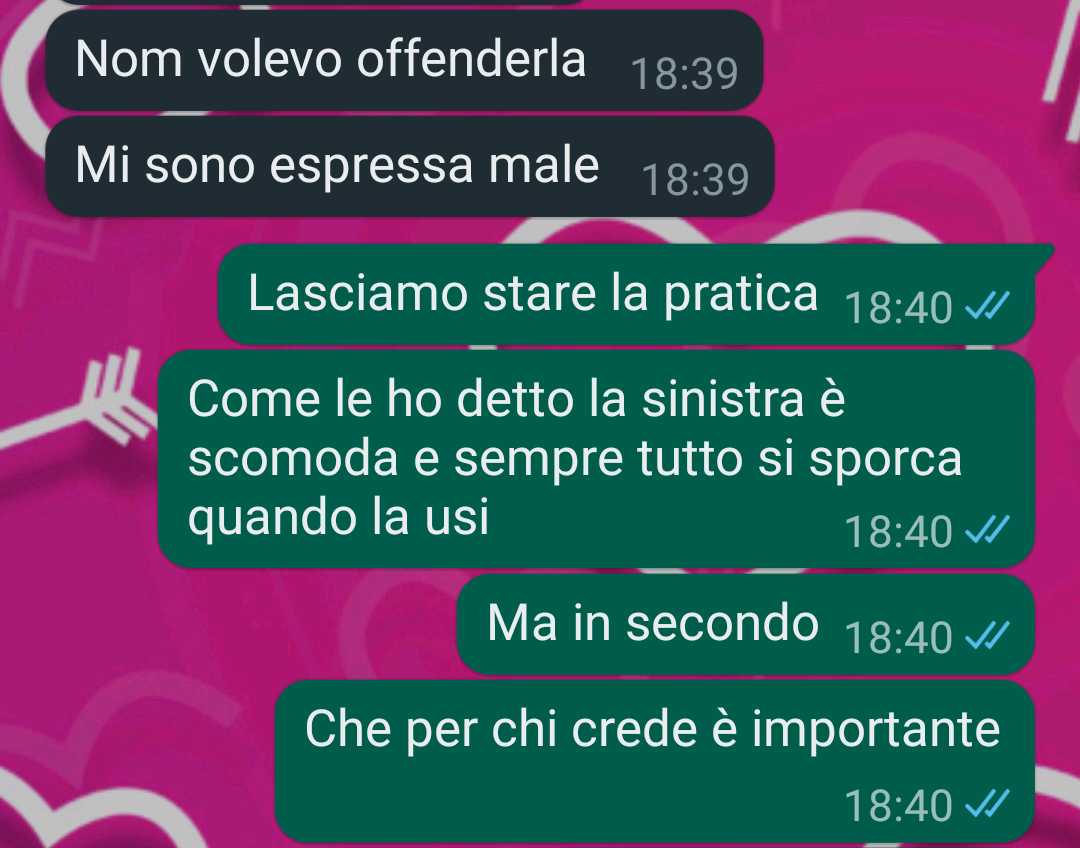Viewport: 1080px width, 848px height.
Task: Click the 18:40 time beside 'Ma in secondo'
Action: [x=899, y=638]
